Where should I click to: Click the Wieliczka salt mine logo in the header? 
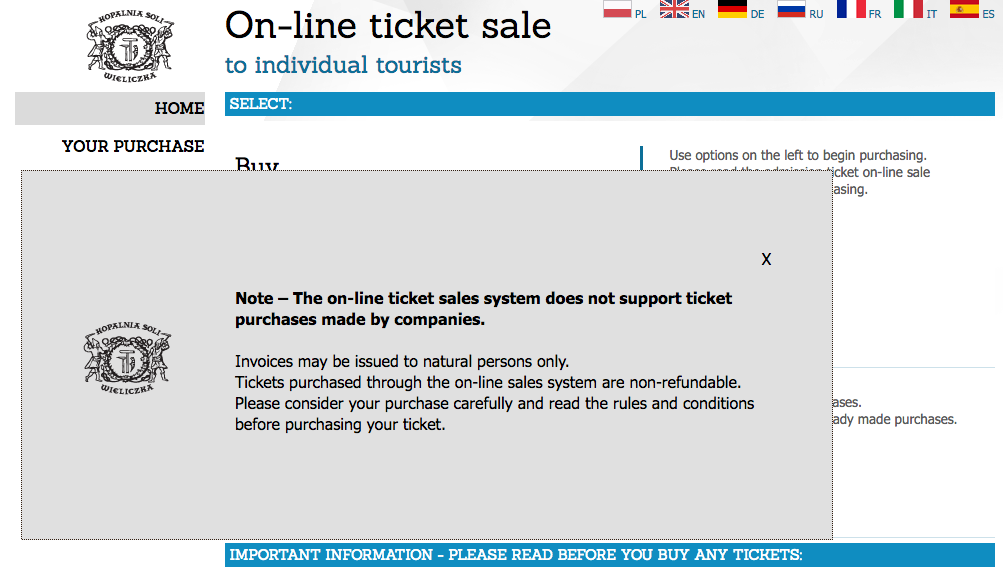coord(130,46)
